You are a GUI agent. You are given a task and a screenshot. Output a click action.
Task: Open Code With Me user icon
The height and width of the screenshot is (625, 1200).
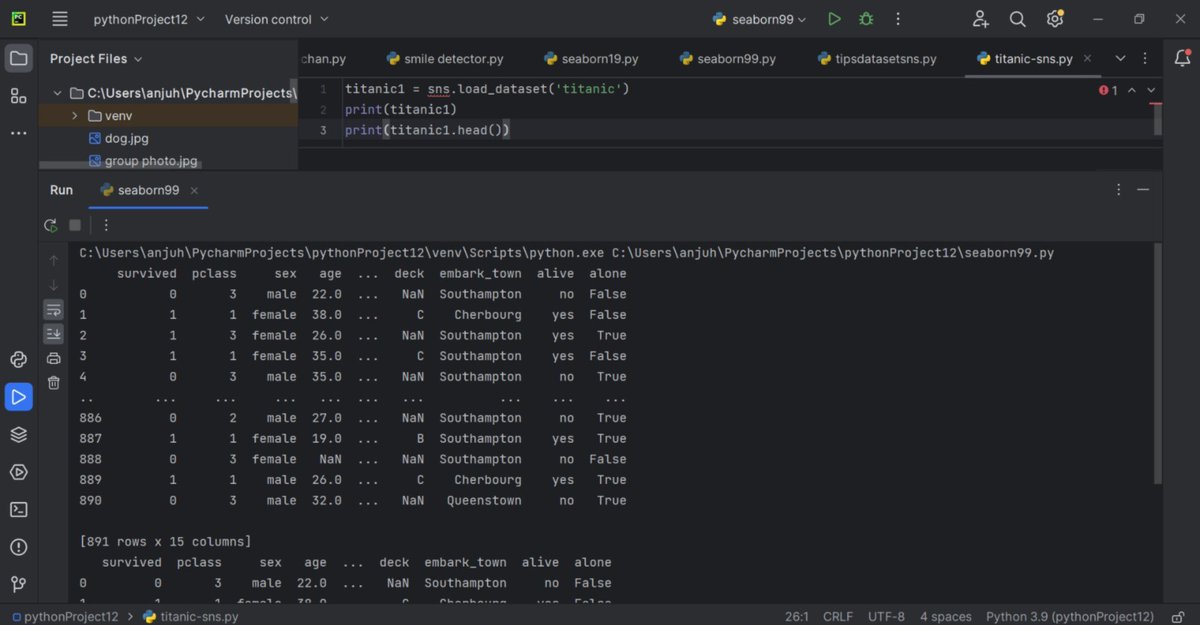[x=980, y=19]
